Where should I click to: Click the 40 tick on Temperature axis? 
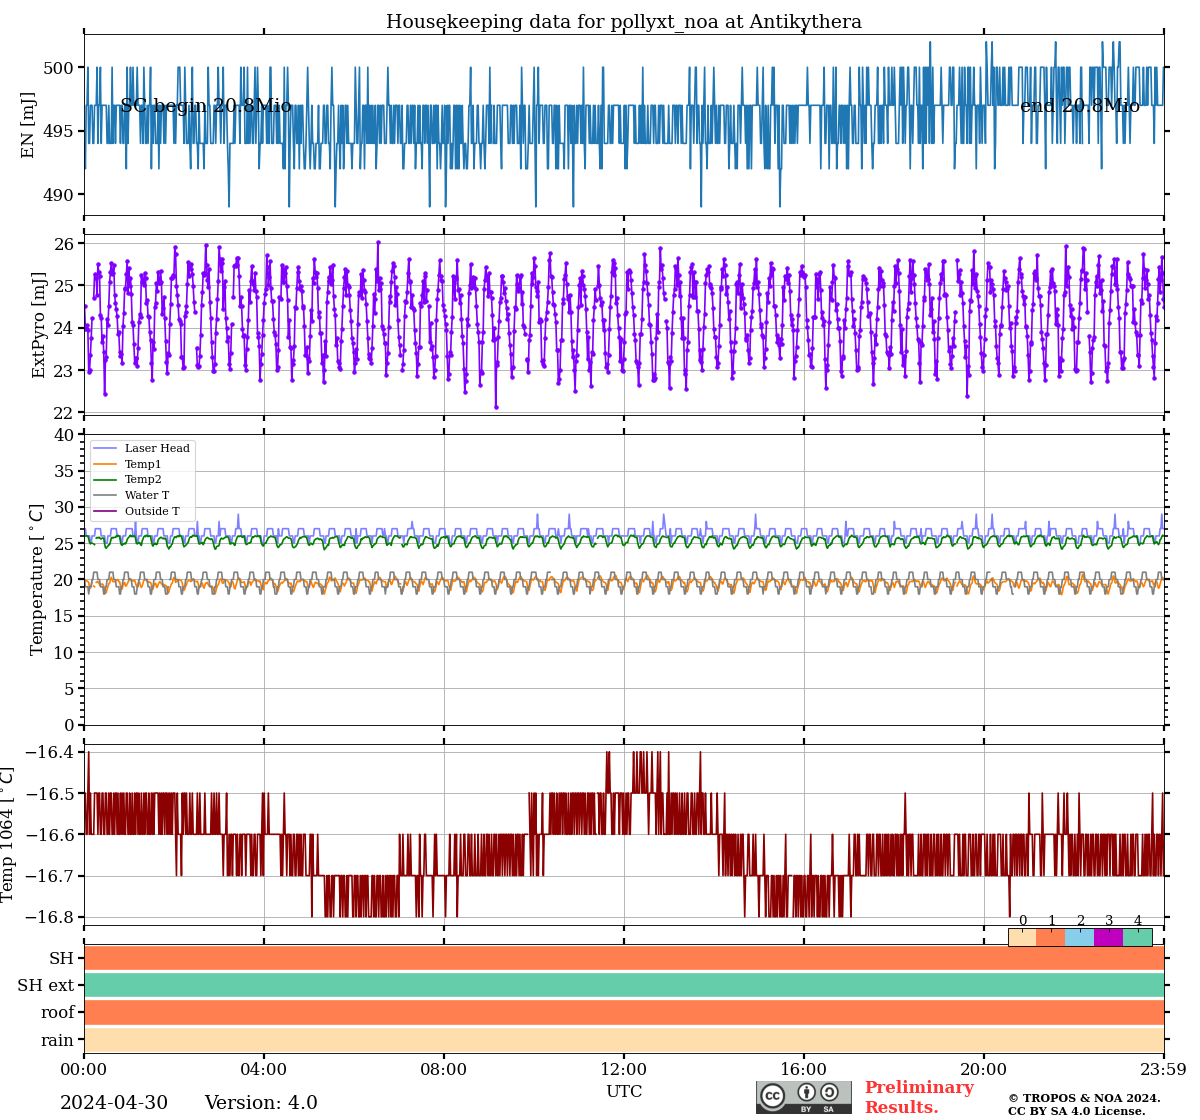65,435
